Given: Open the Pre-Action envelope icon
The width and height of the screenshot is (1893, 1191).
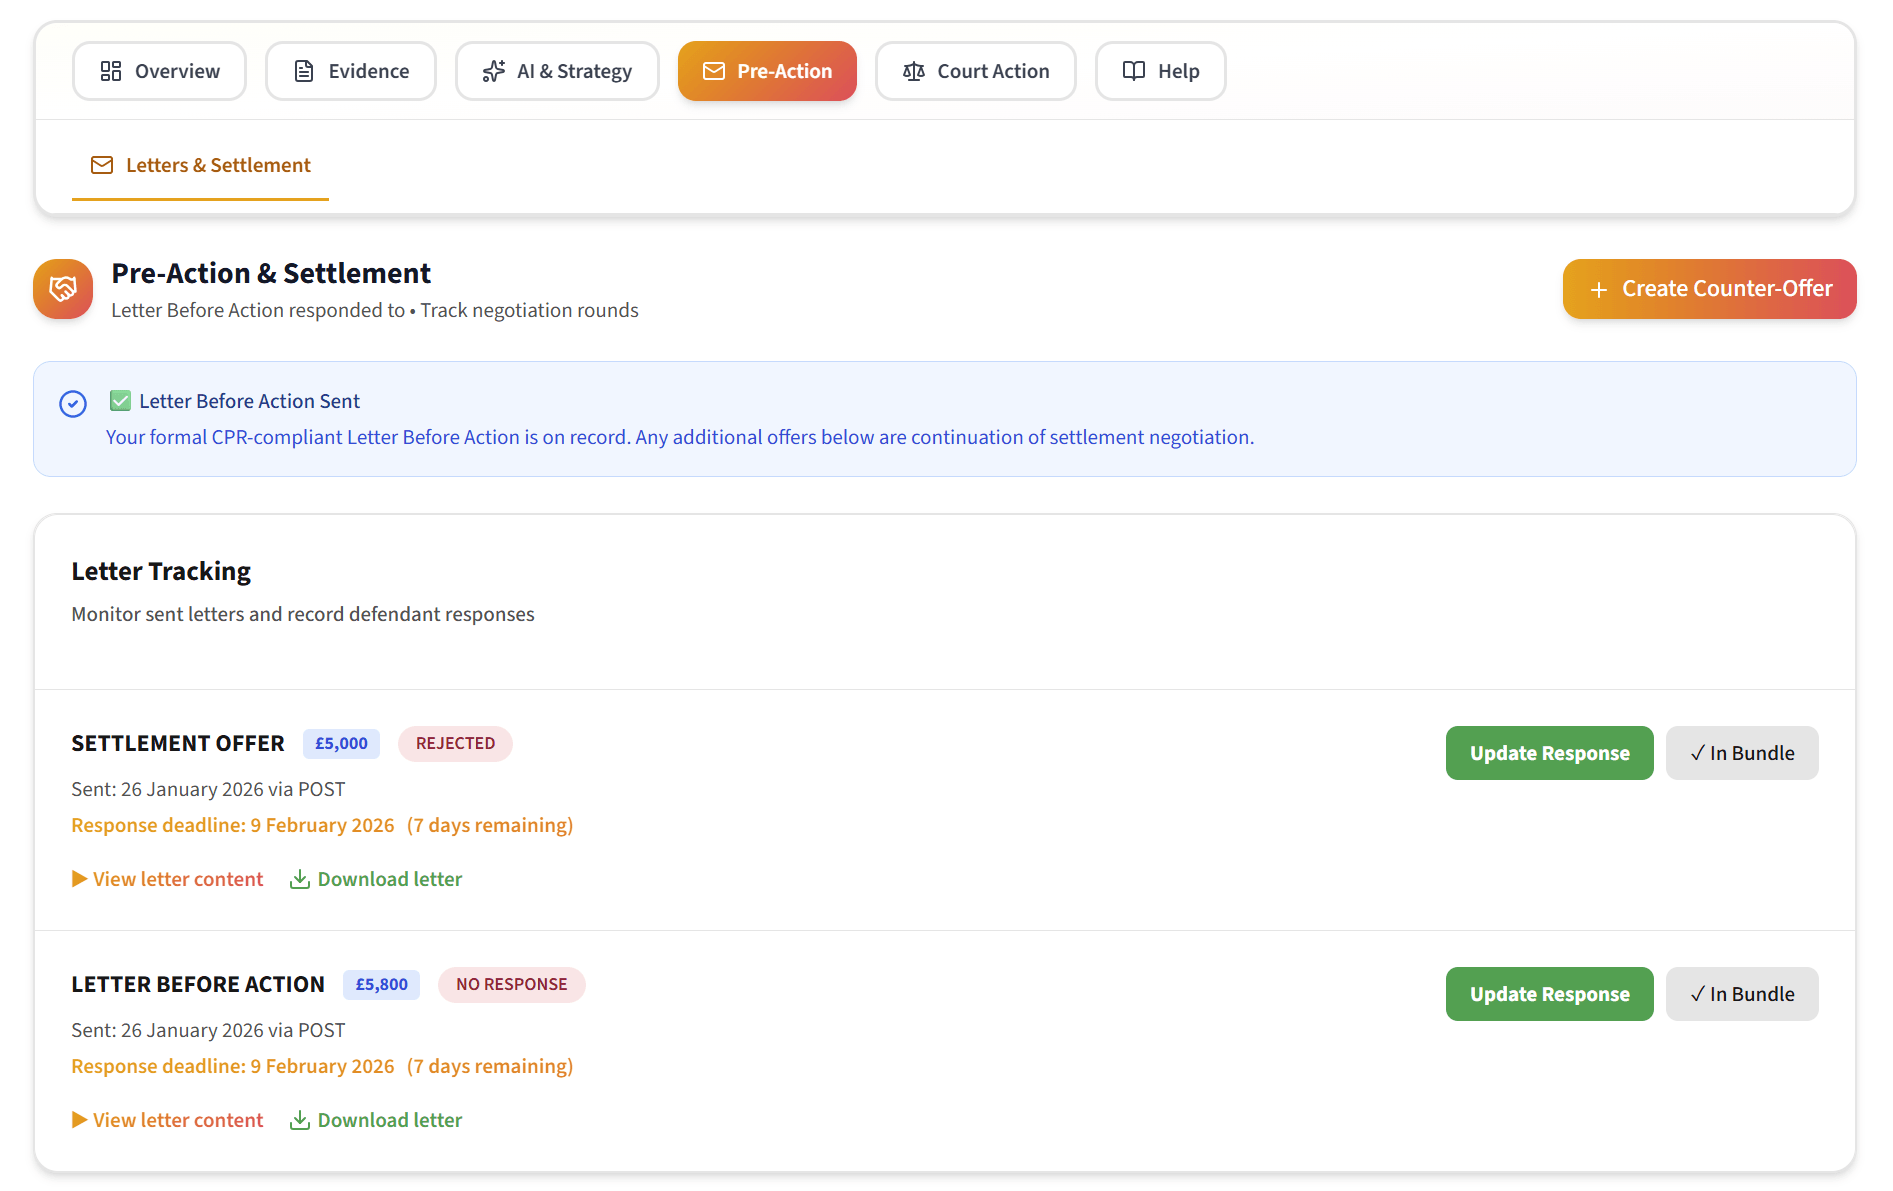Looking at the screenshot, I should point(714,70).
